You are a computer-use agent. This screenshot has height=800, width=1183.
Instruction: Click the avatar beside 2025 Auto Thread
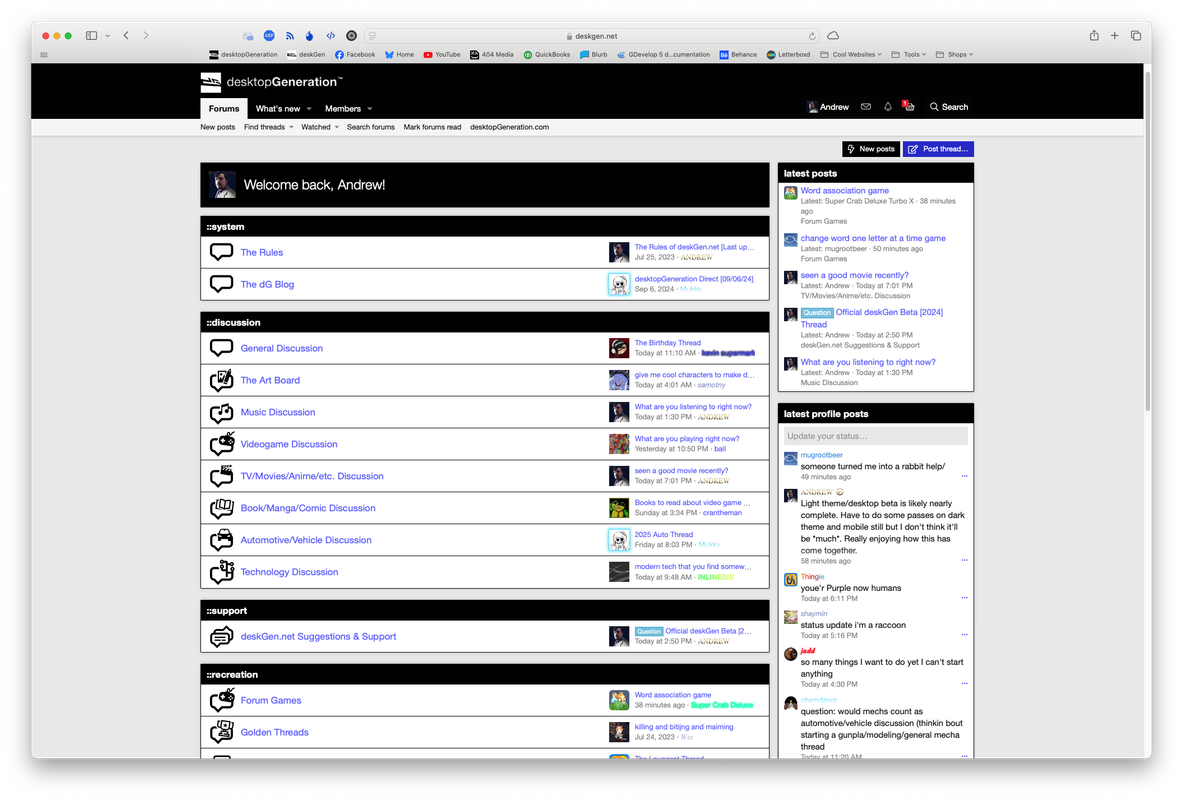(x=619, y=540)
